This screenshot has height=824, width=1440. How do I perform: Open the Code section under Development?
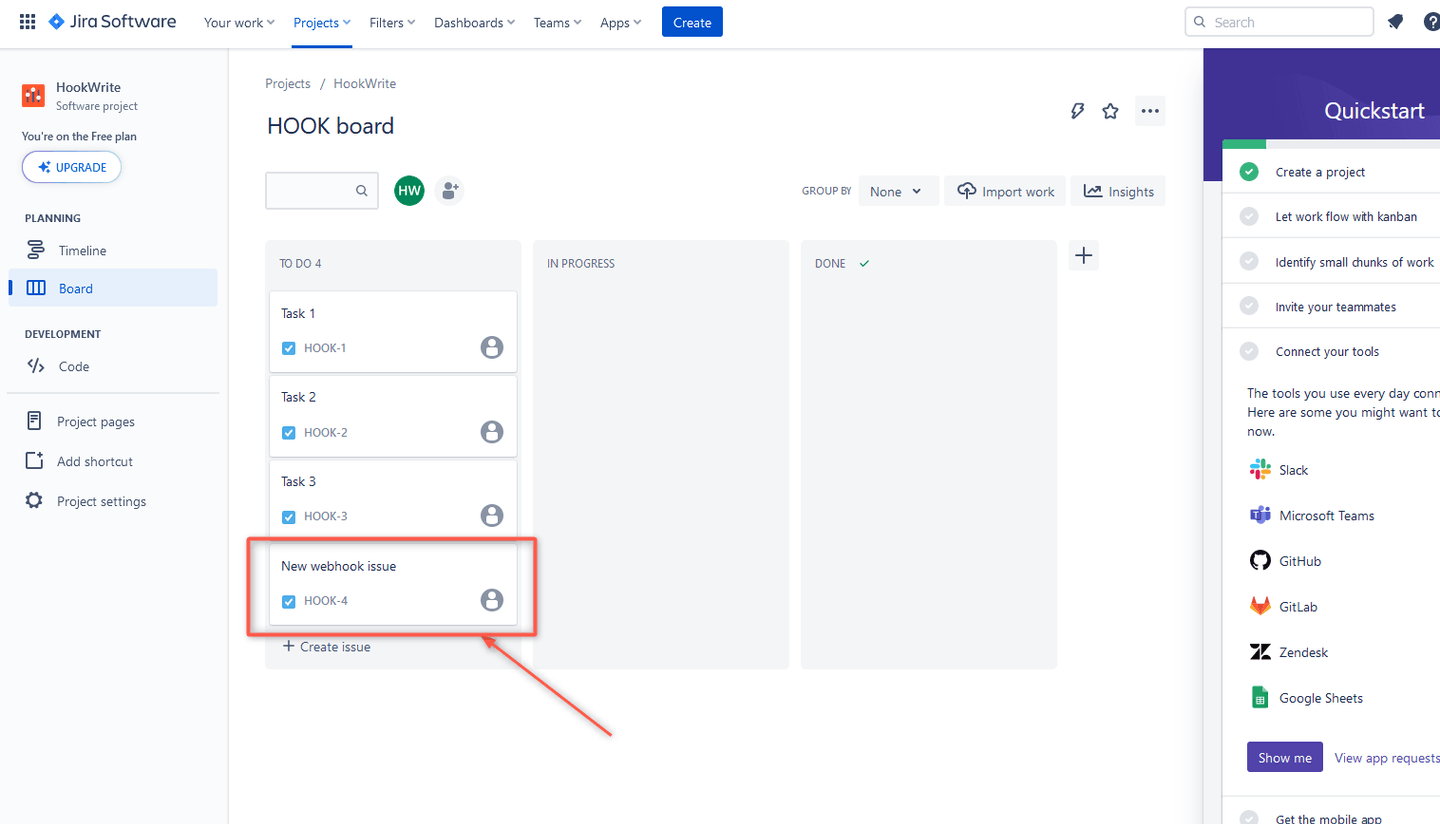coord(70,366)
